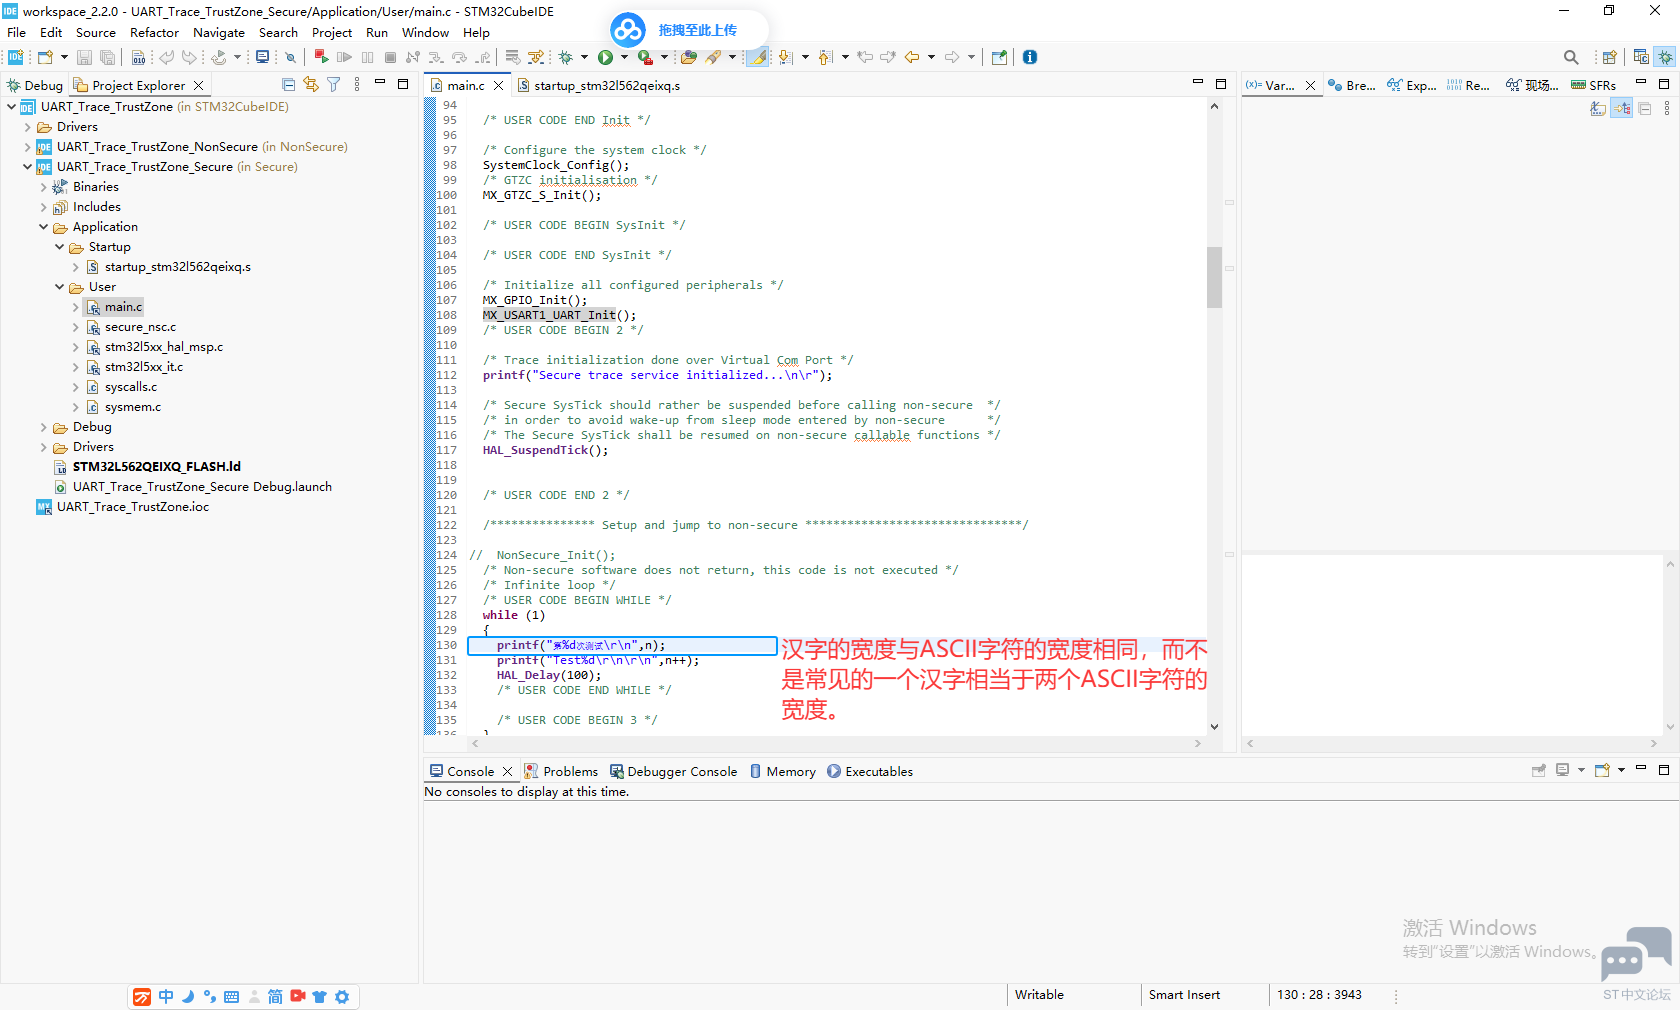Collapse the Application folder
Screen dimensions: 1680x1010
pos(43,227)
